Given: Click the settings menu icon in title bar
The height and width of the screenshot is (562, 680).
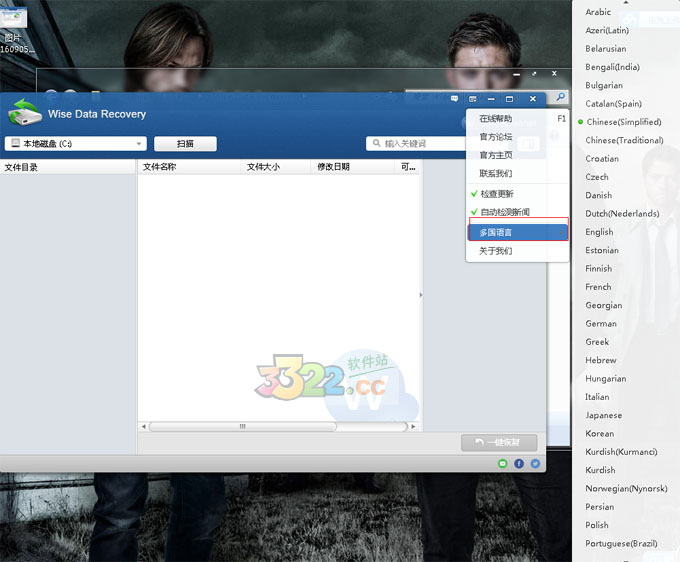Looking at the screenshot, I should (473, 99).
